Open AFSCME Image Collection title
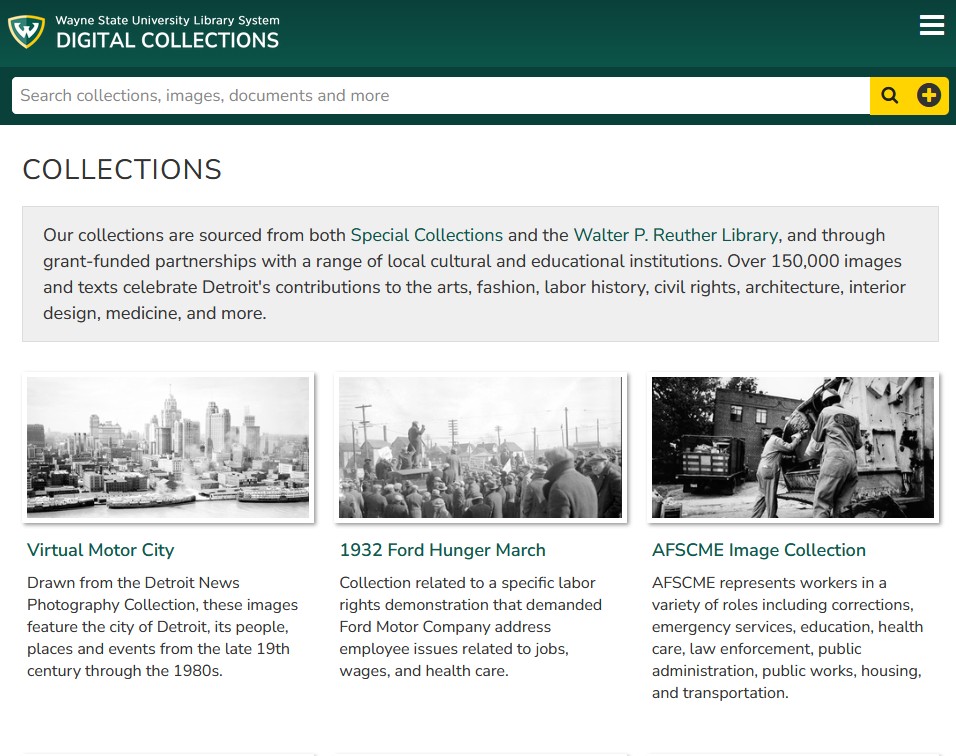 tap(758, 550)
